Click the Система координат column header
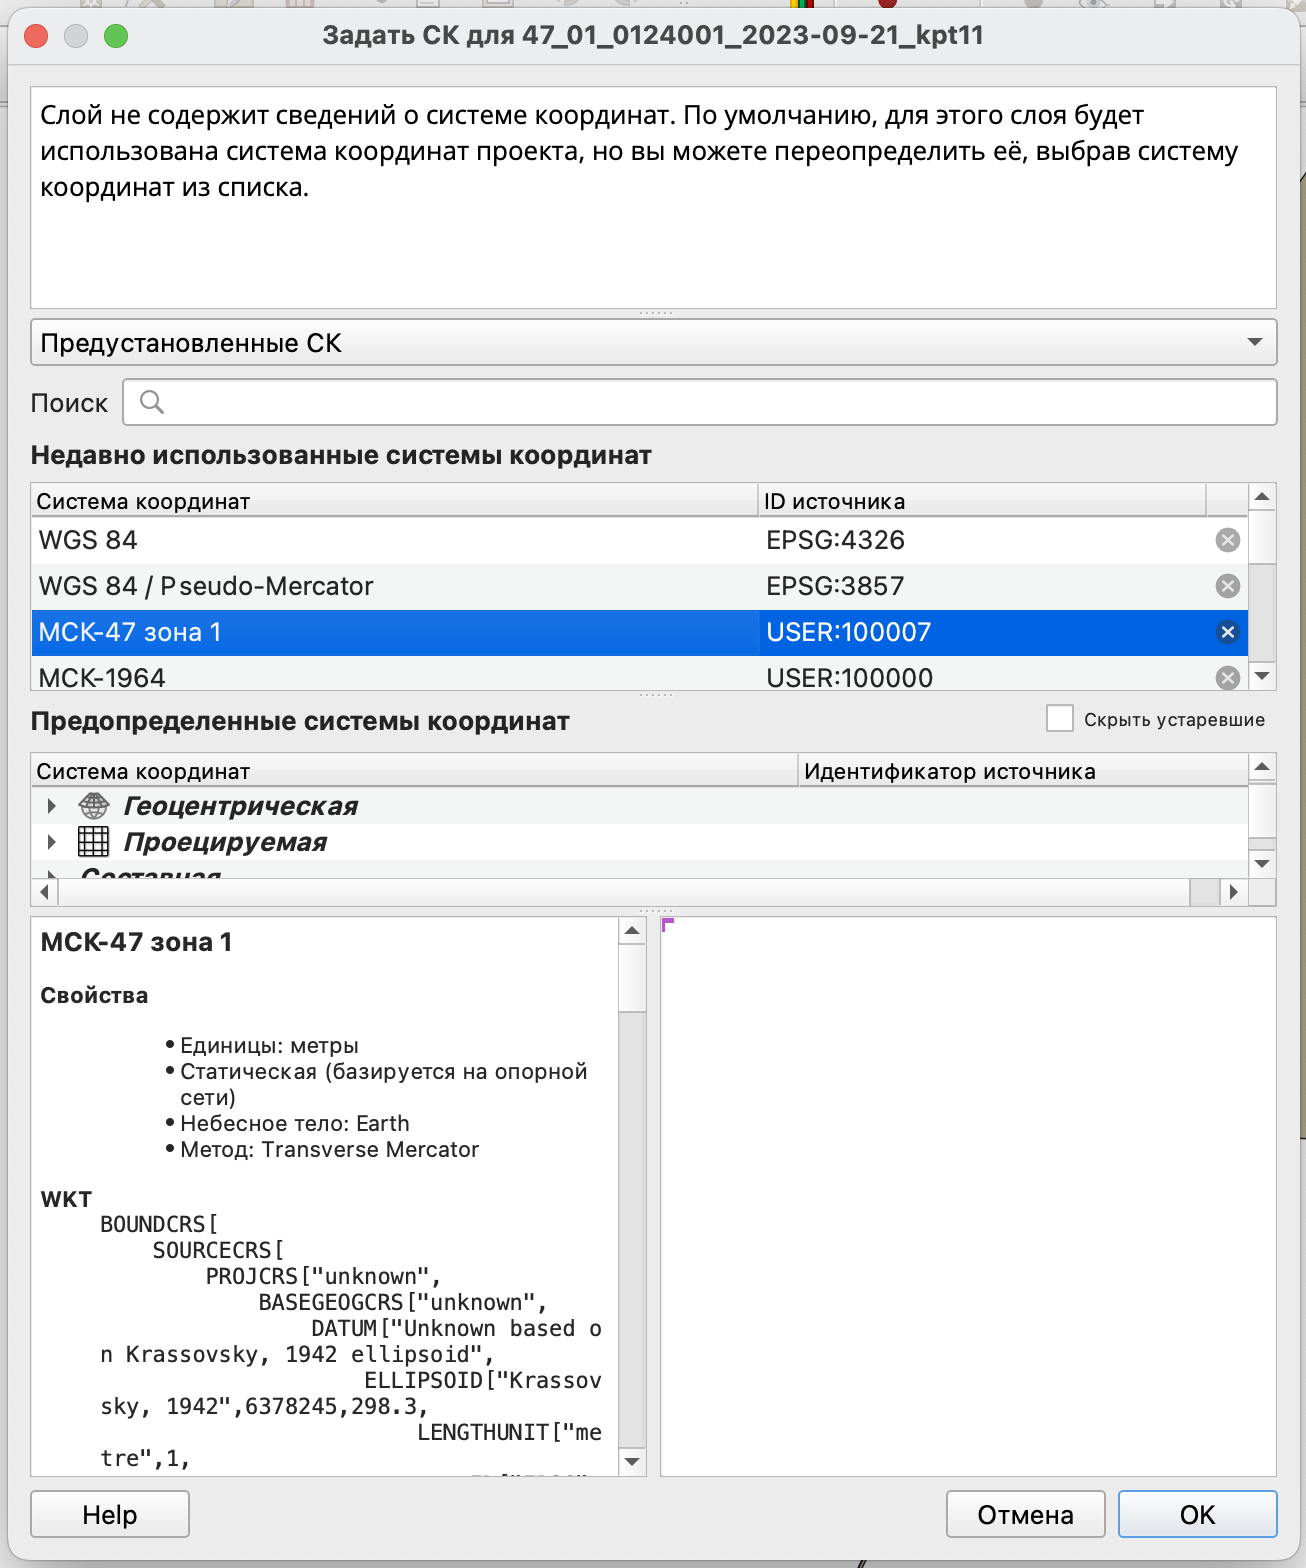1306x1568 pixels. (394, 501)
